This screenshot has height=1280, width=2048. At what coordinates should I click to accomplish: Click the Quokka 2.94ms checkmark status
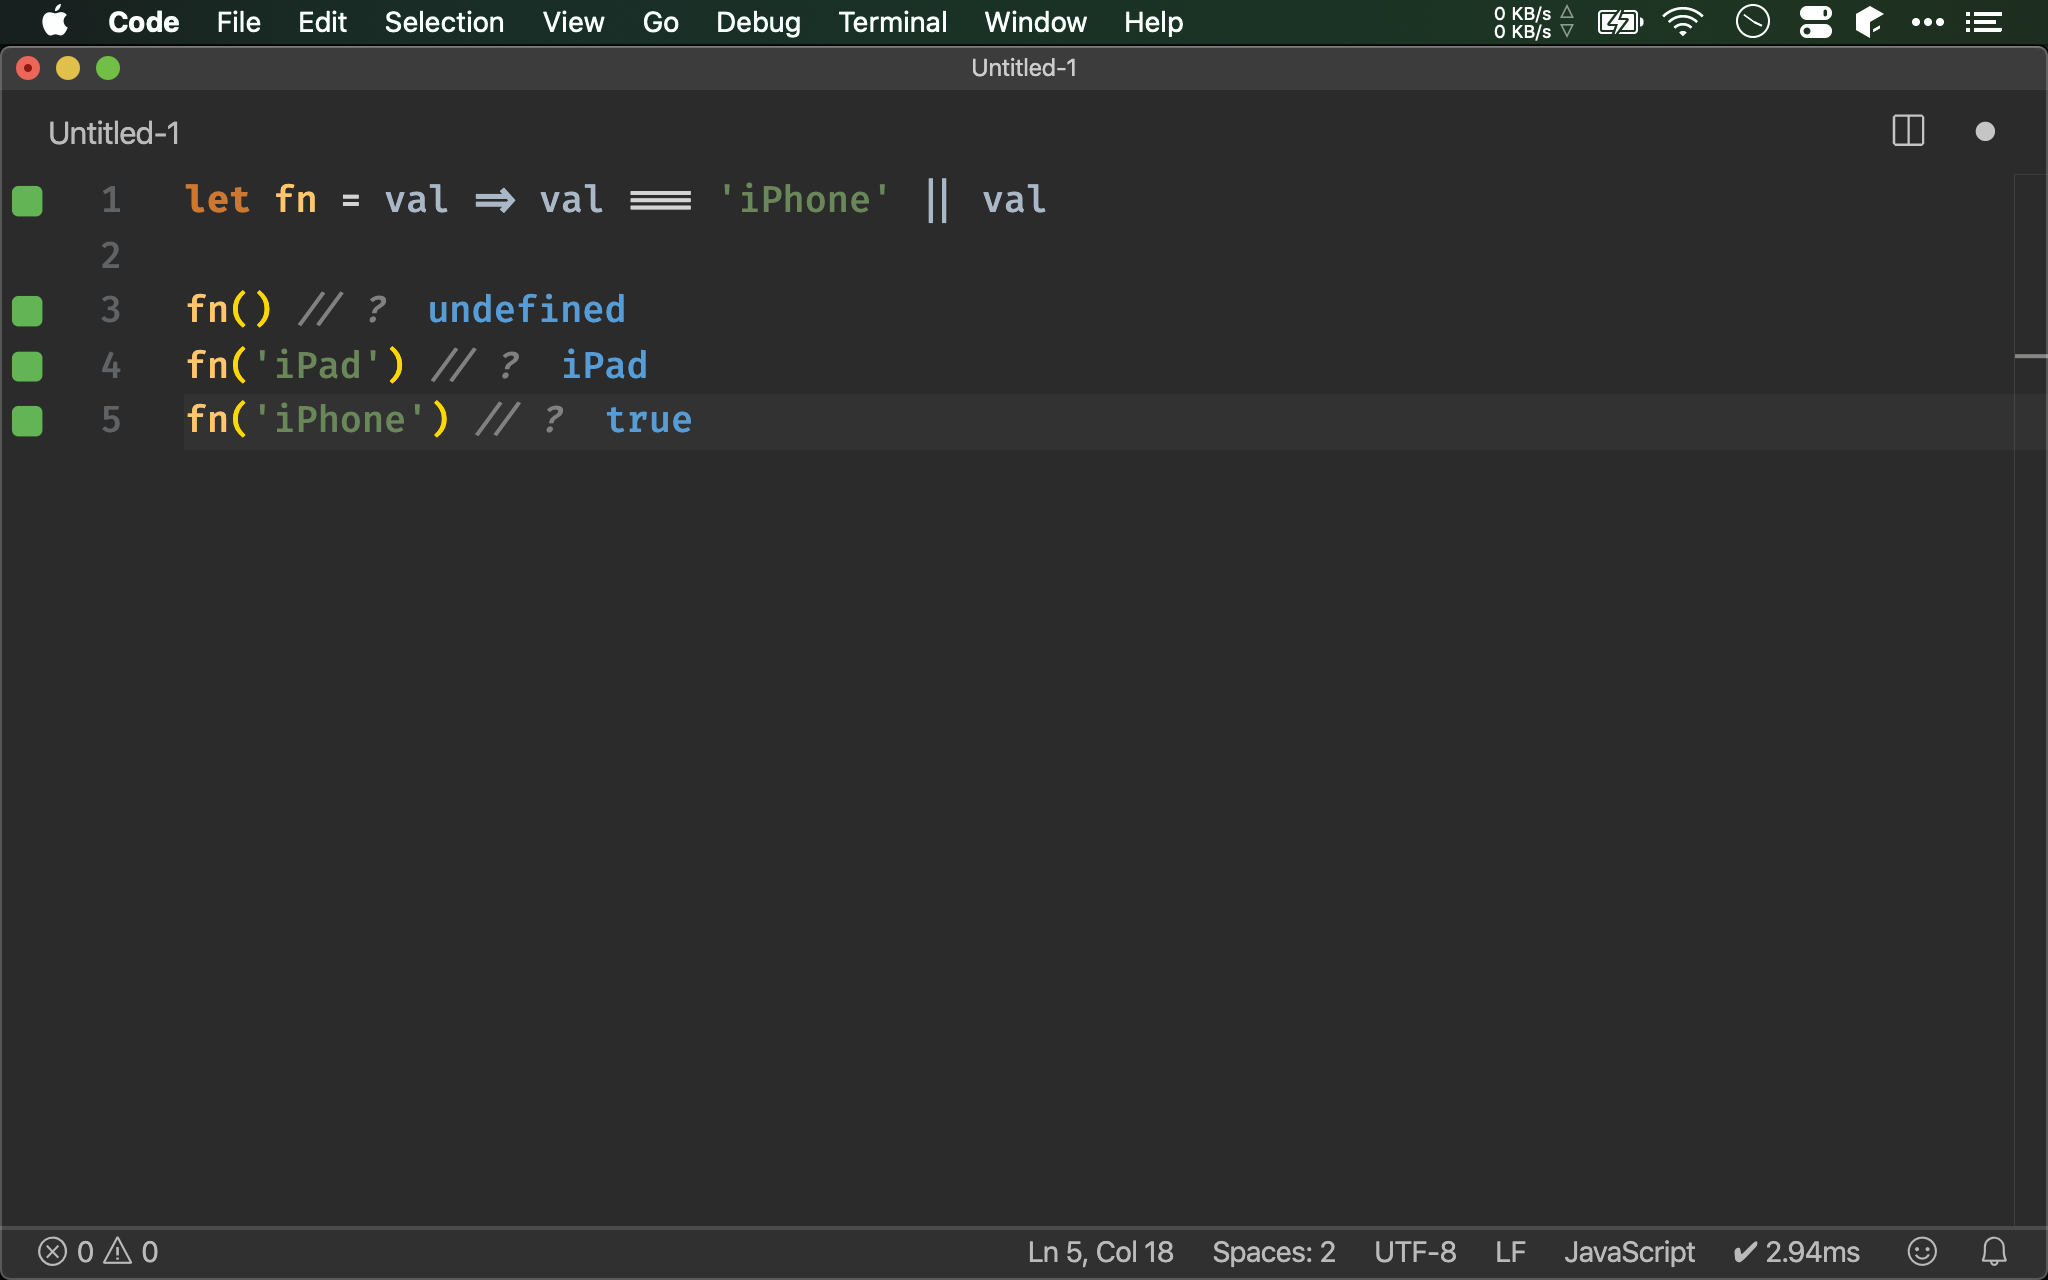pos(1797,1251)
